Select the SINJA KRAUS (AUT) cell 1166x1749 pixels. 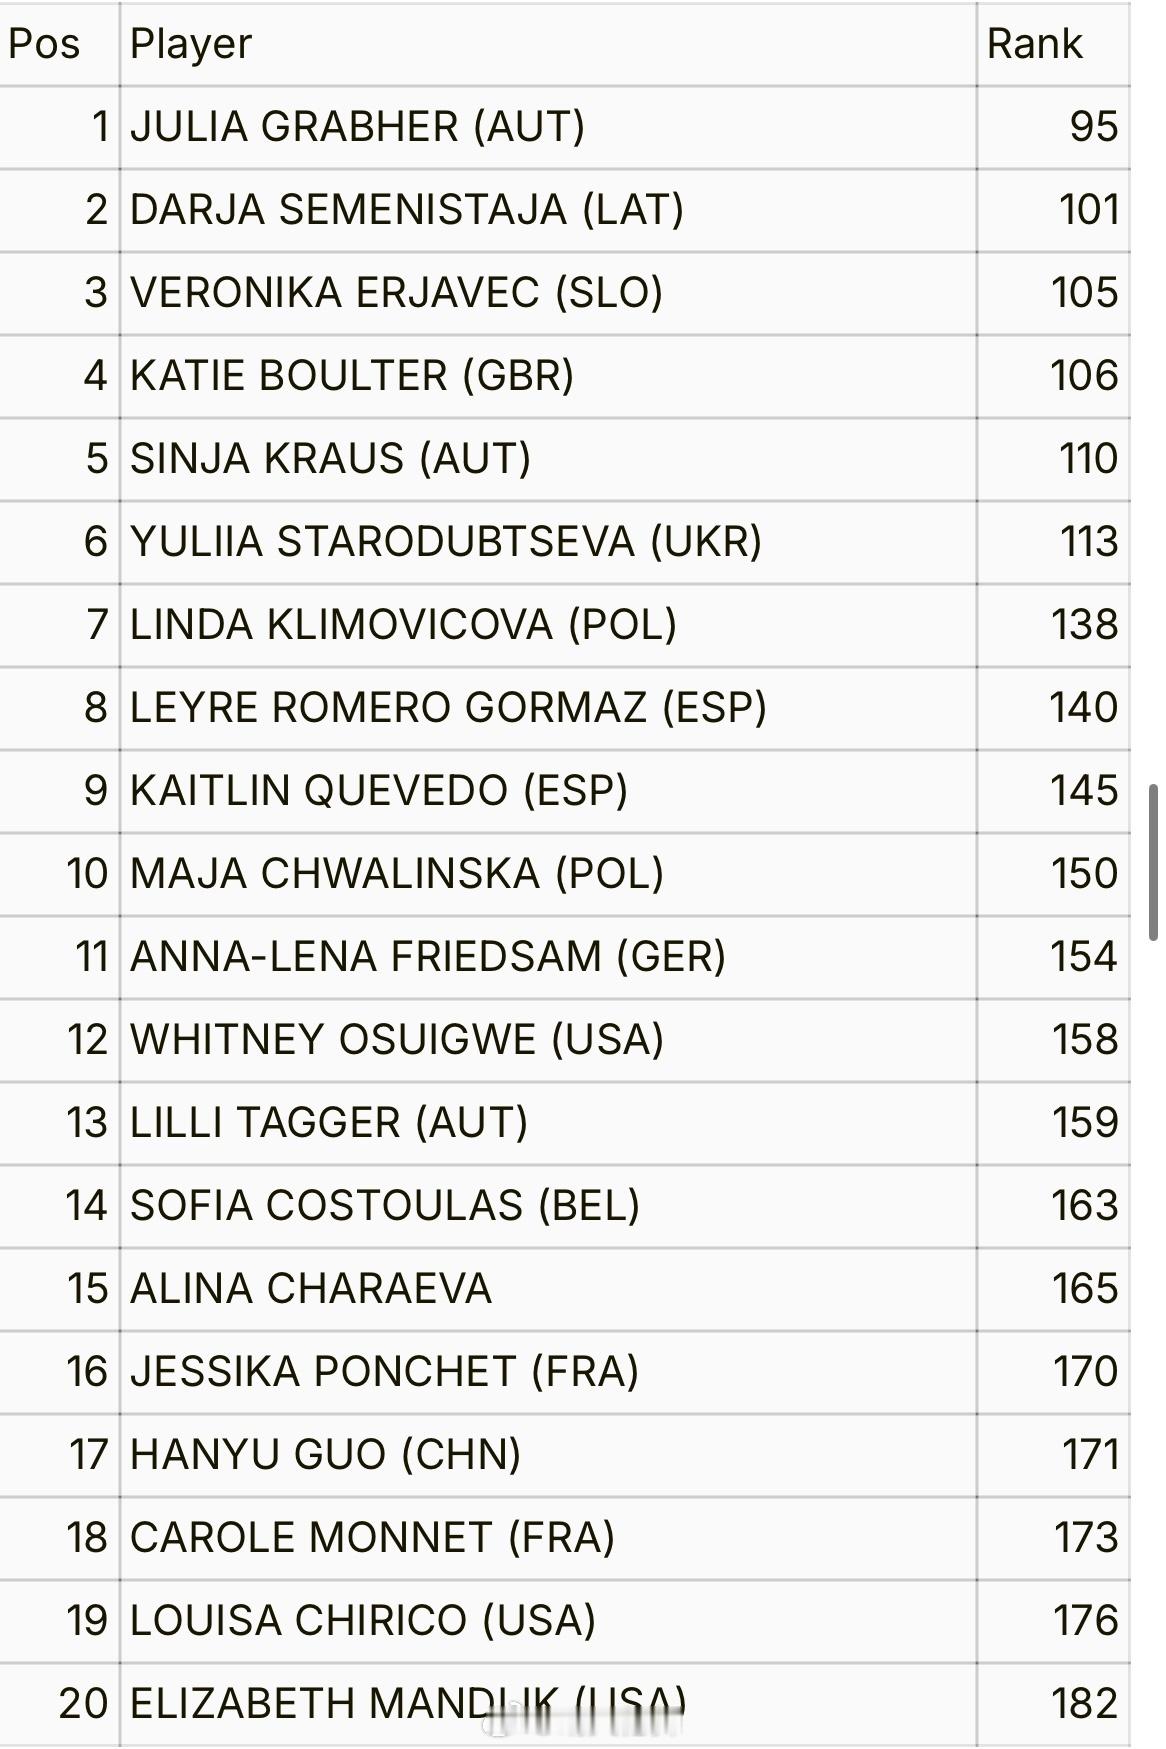tap(548, 459)
